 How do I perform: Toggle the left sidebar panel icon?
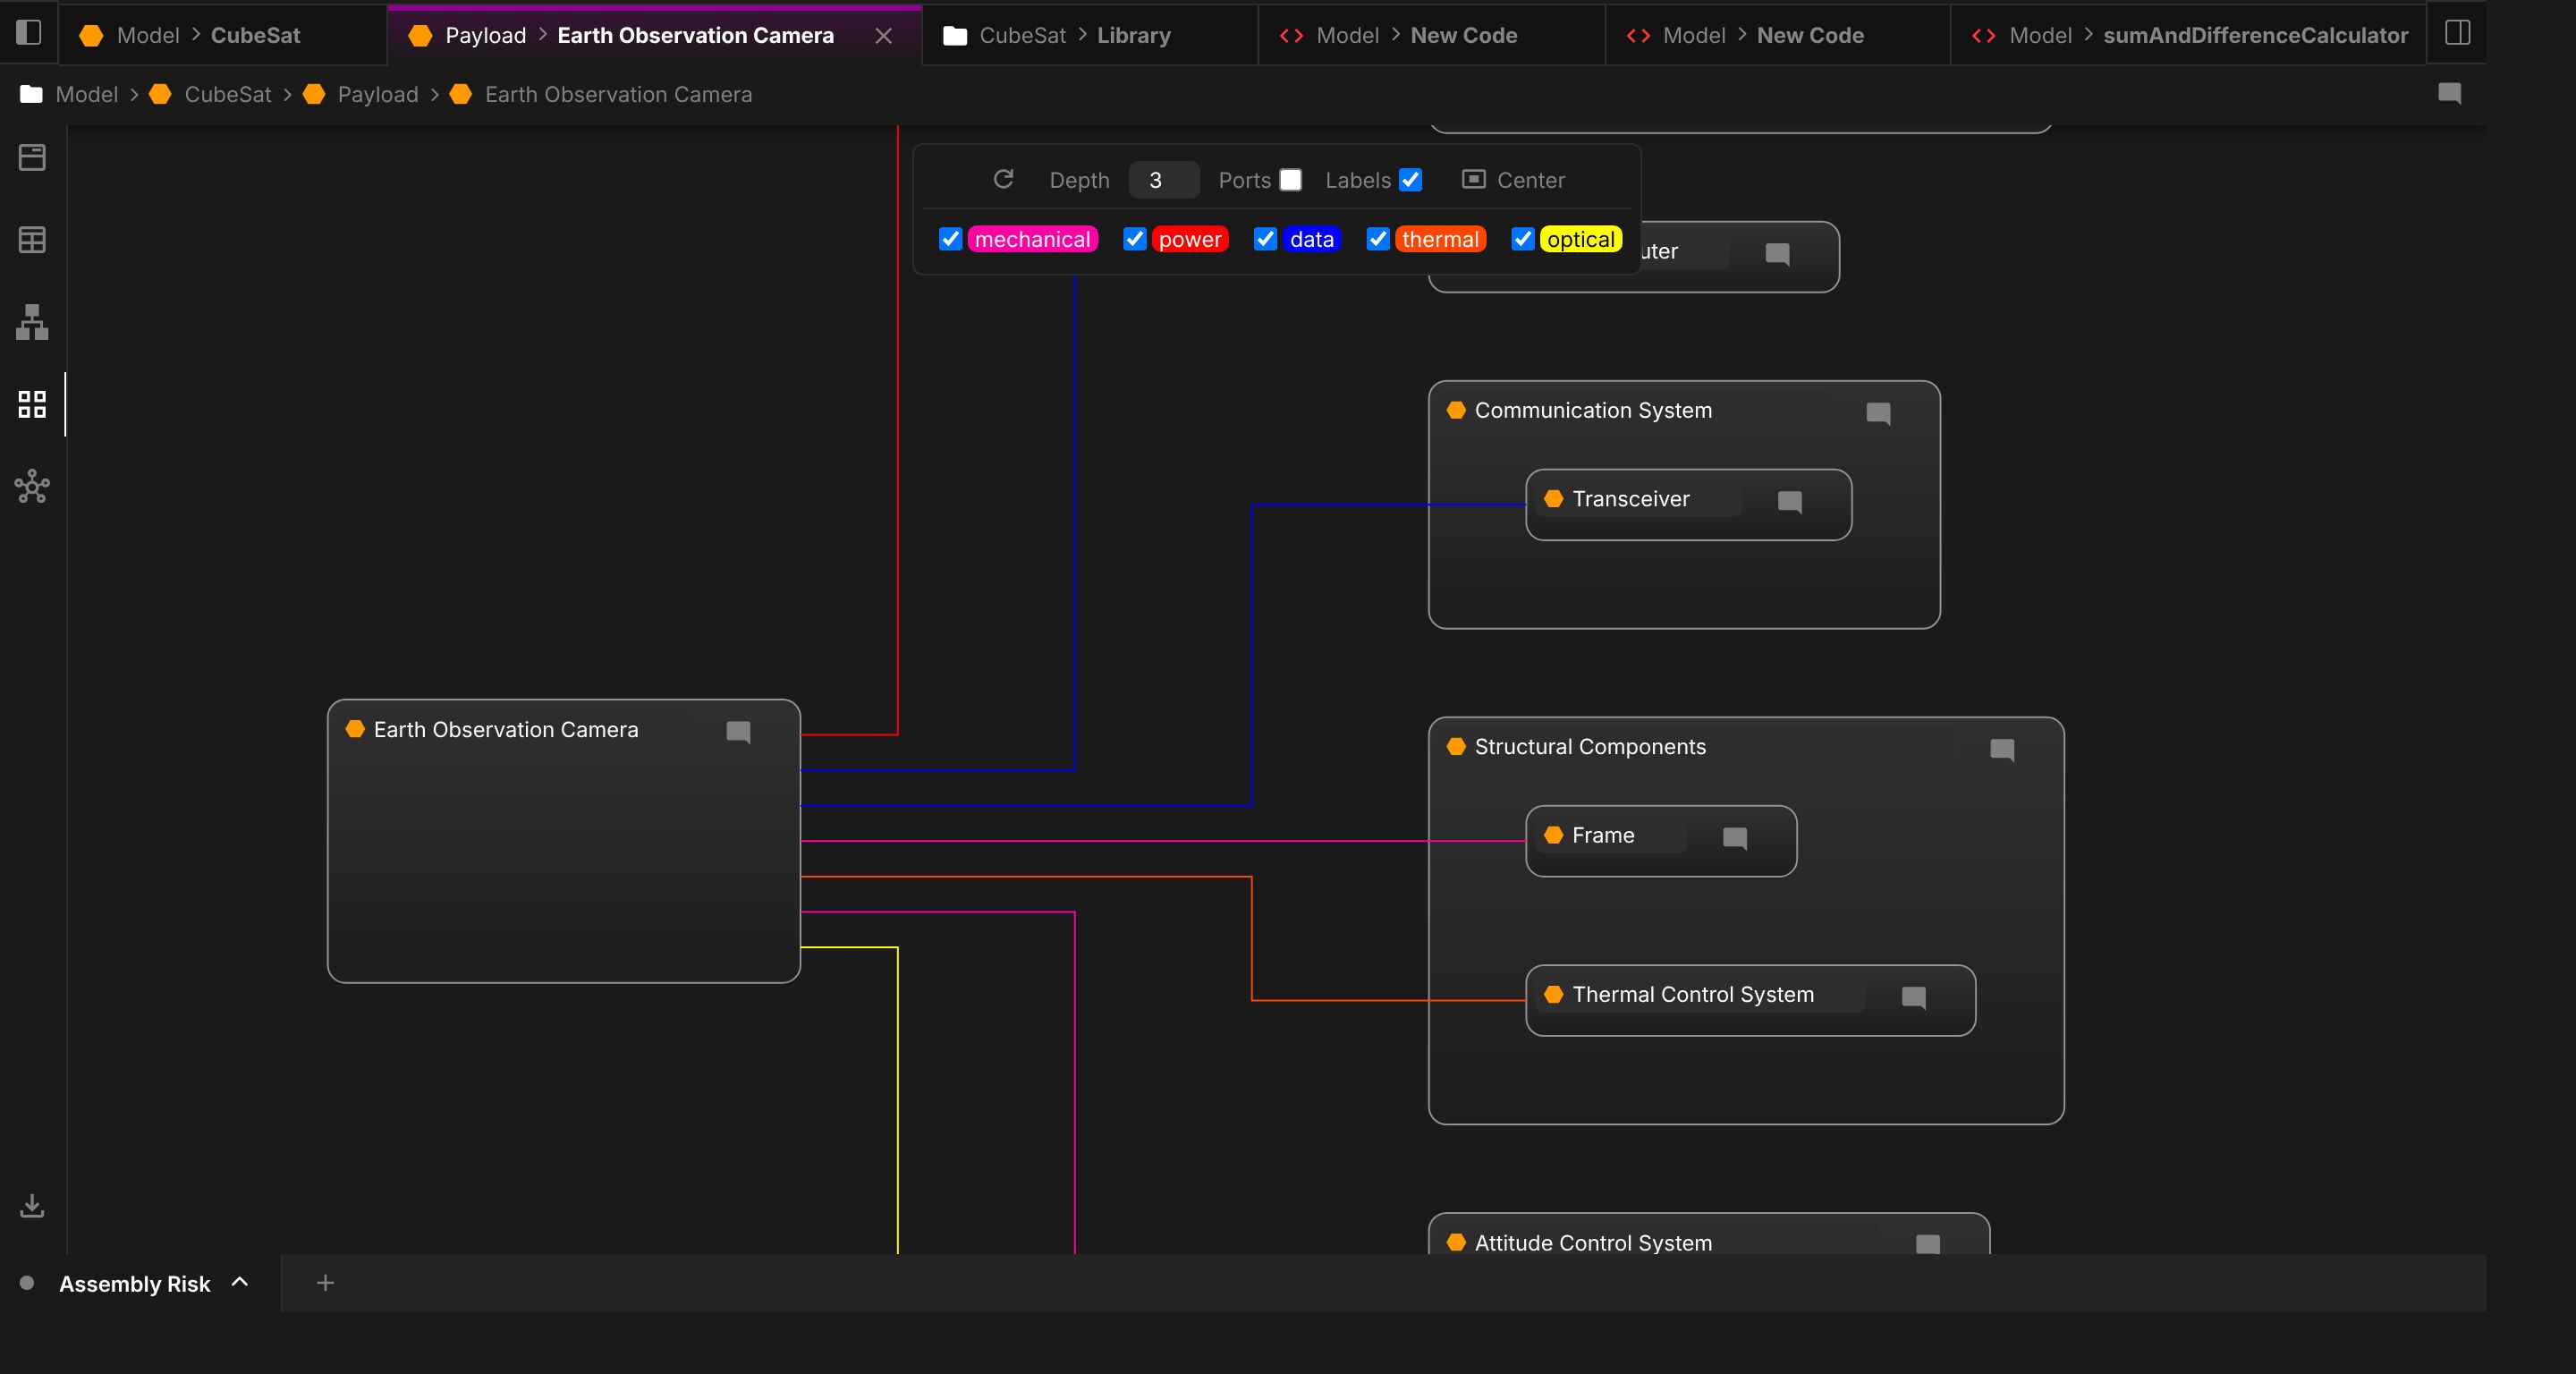click(x=29, y=33)
